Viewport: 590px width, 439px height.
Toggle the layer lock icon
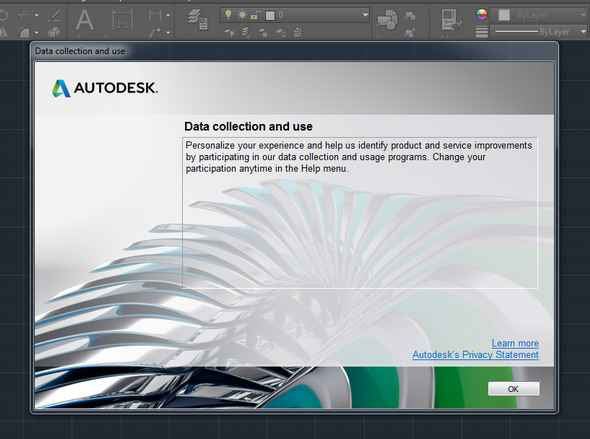click(254, 15)
